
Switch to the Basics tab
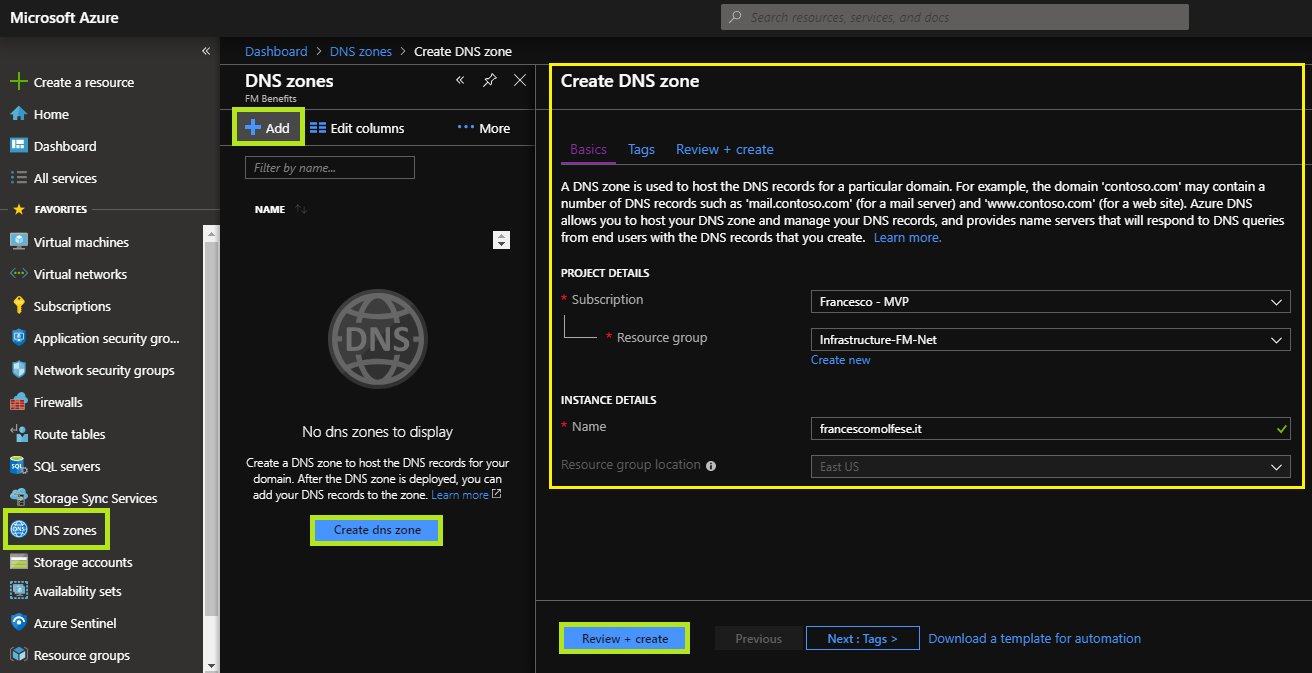click(588, 149)
